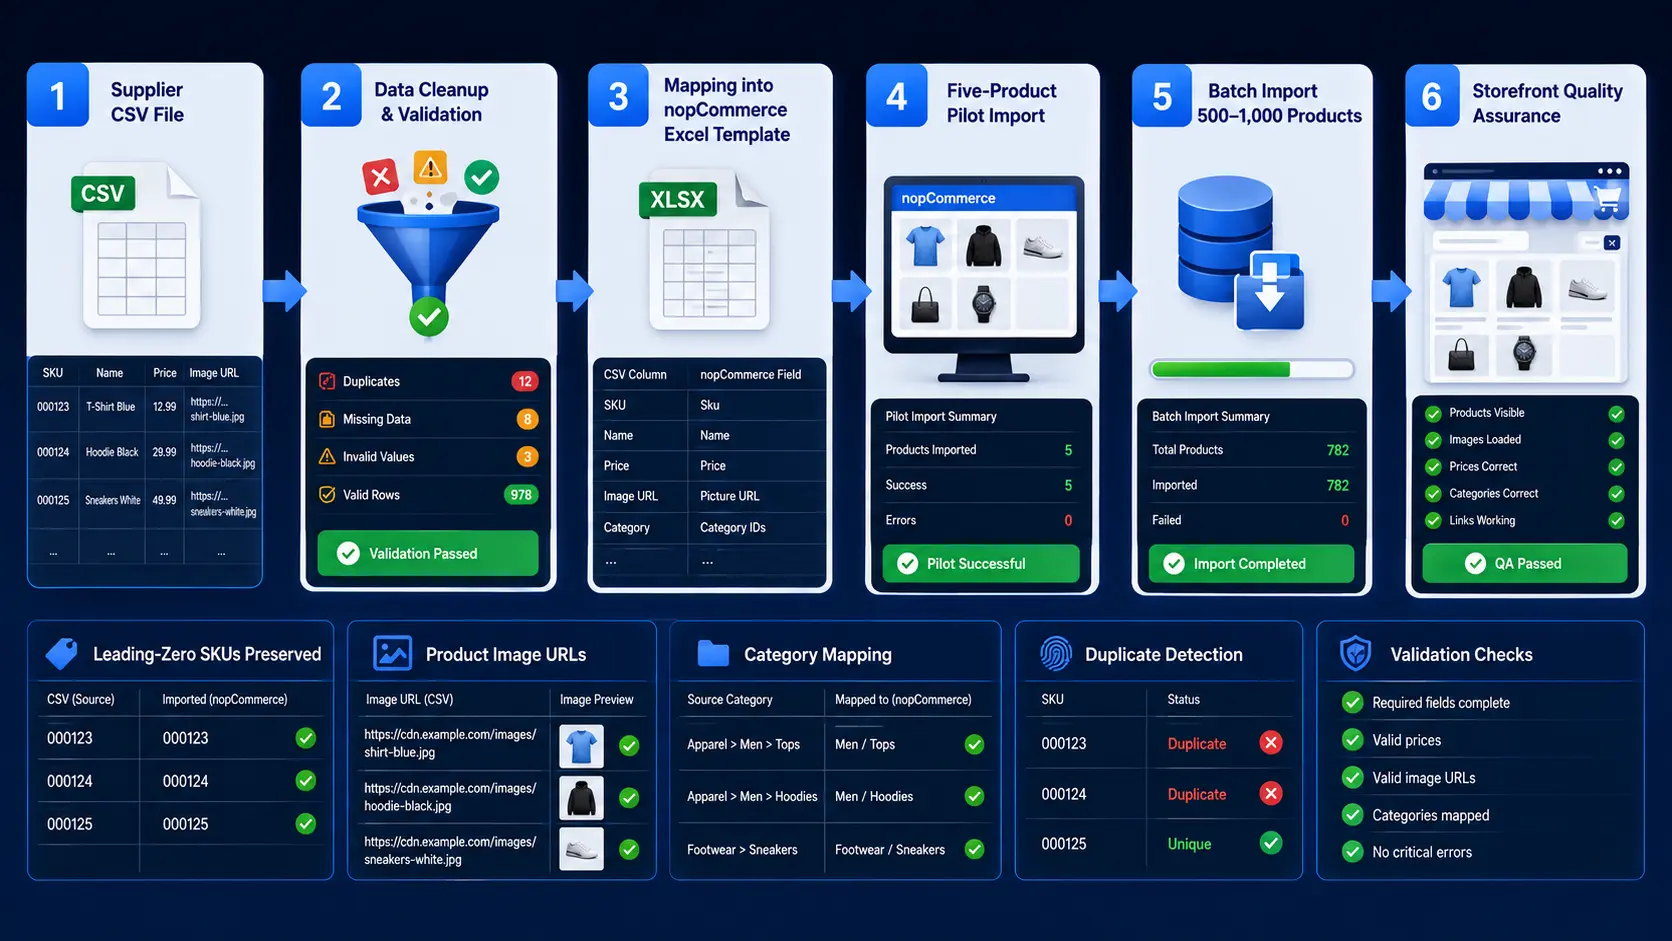The height and width of the screenshot is (941, 1672).
Task: Click the green CSV file icon
Action: (137, 247)
